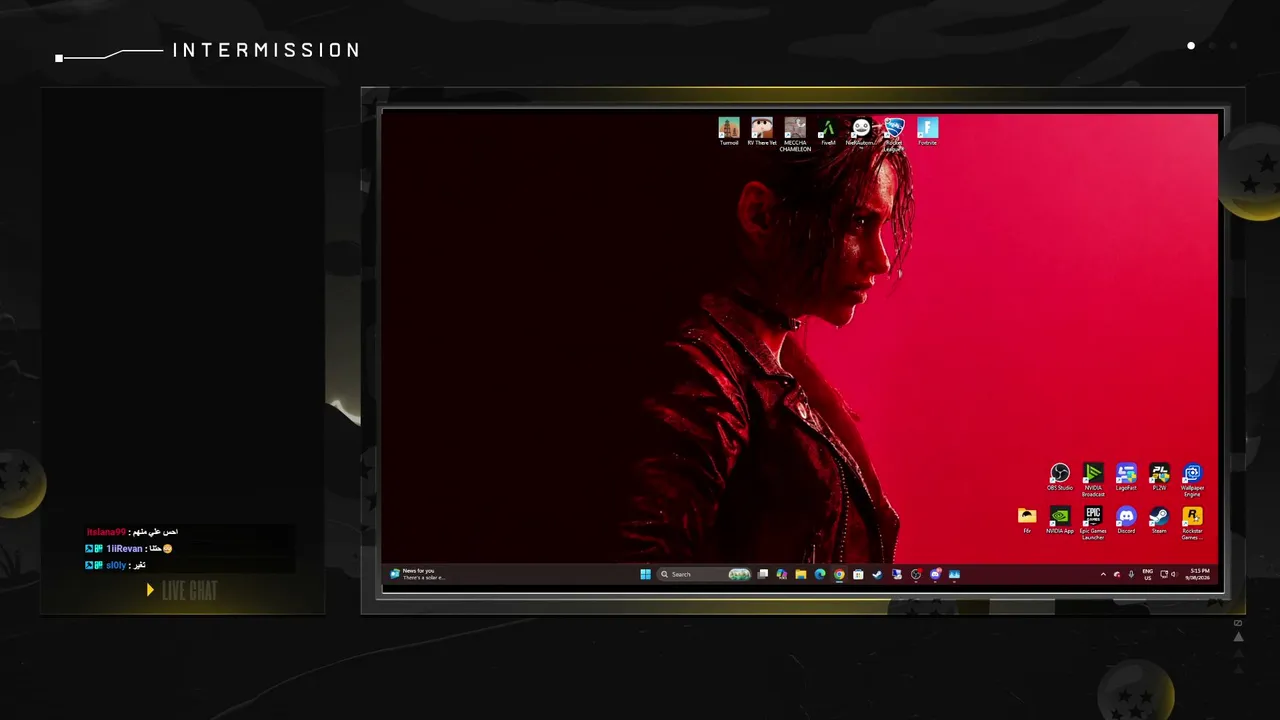This screenshot has width=1280, height=720.
Task: Launch the RV There Yet game shortcut
Action: pos(762,132)
